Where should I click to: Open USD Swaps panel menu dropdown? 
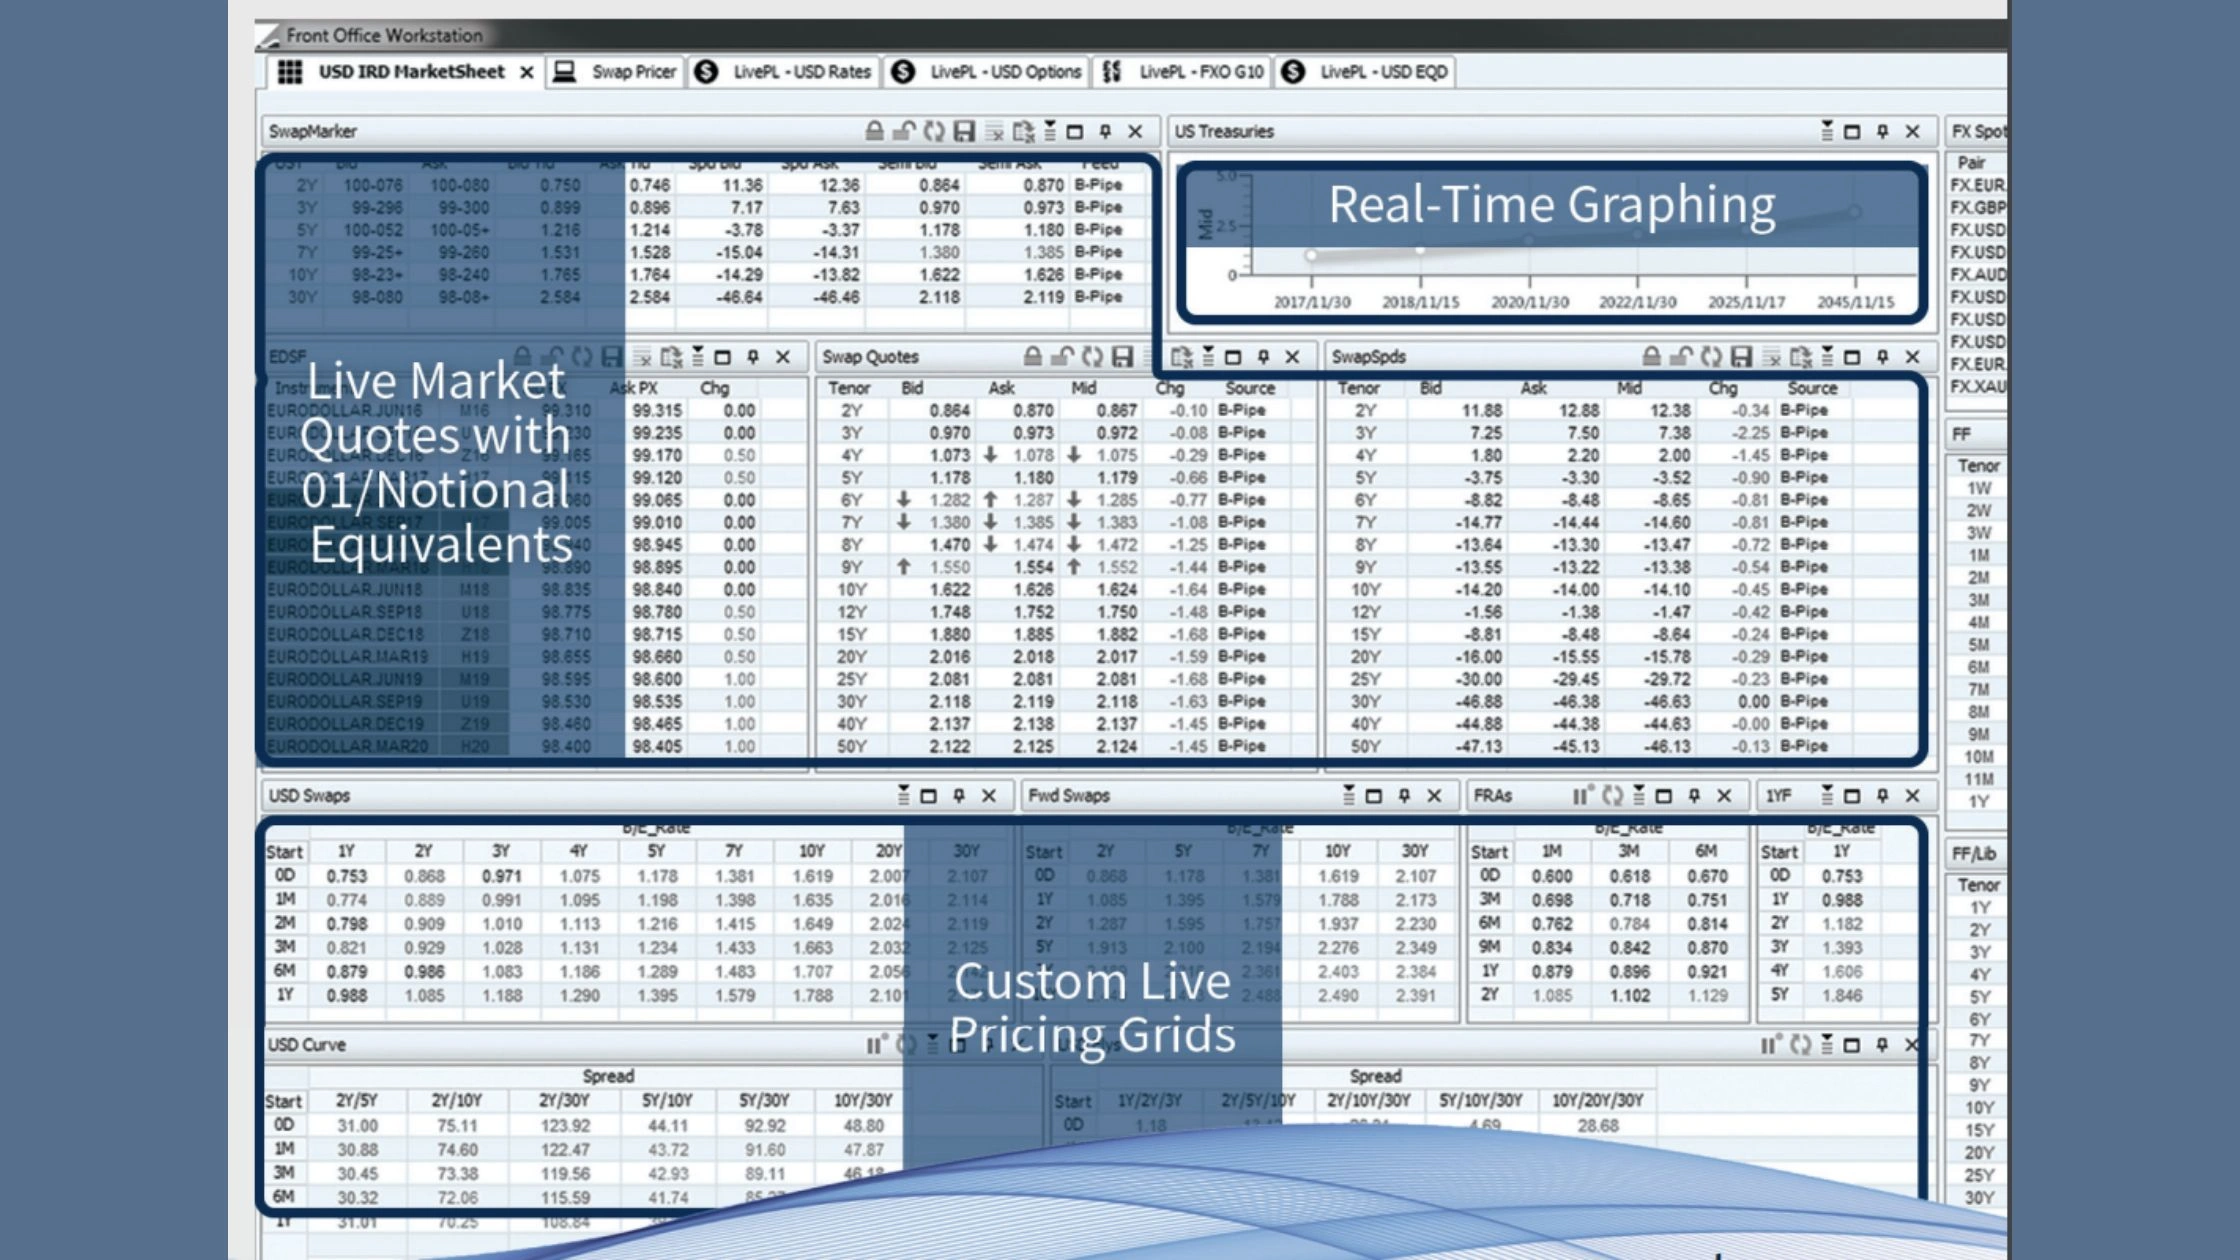point(902,796)
